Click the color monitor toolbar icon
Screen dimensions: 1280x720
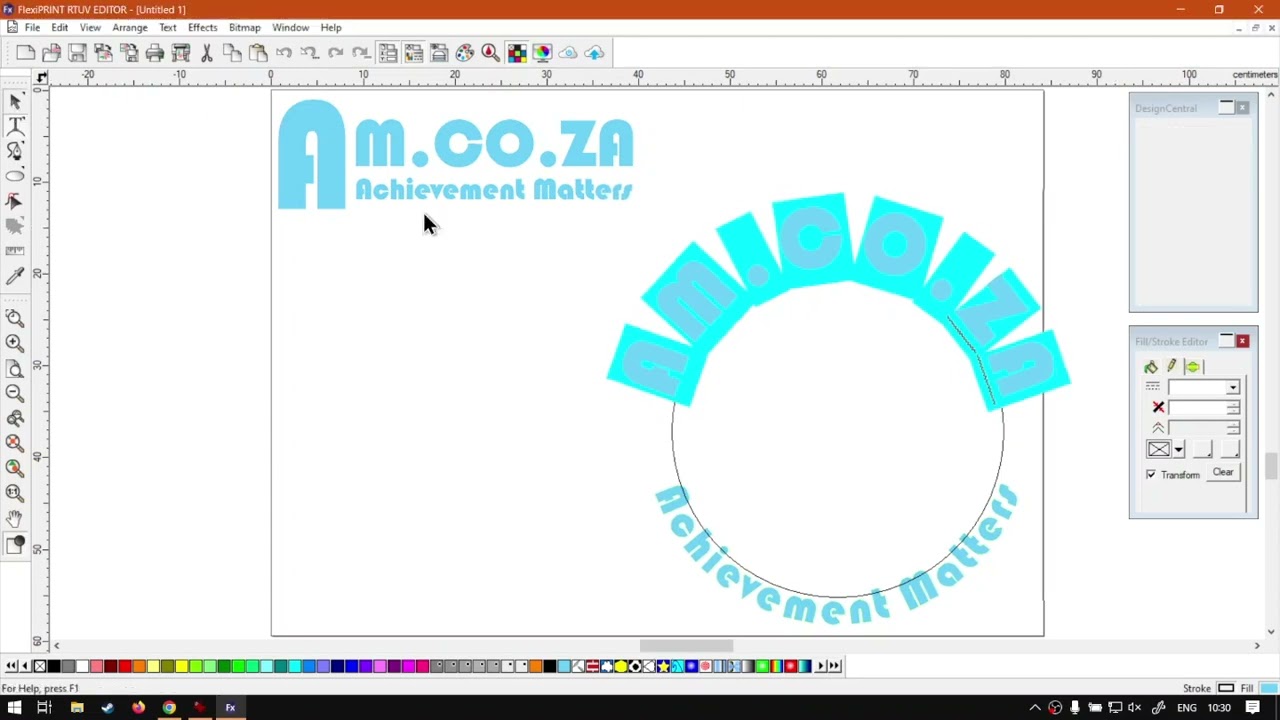tap(542, 53)
